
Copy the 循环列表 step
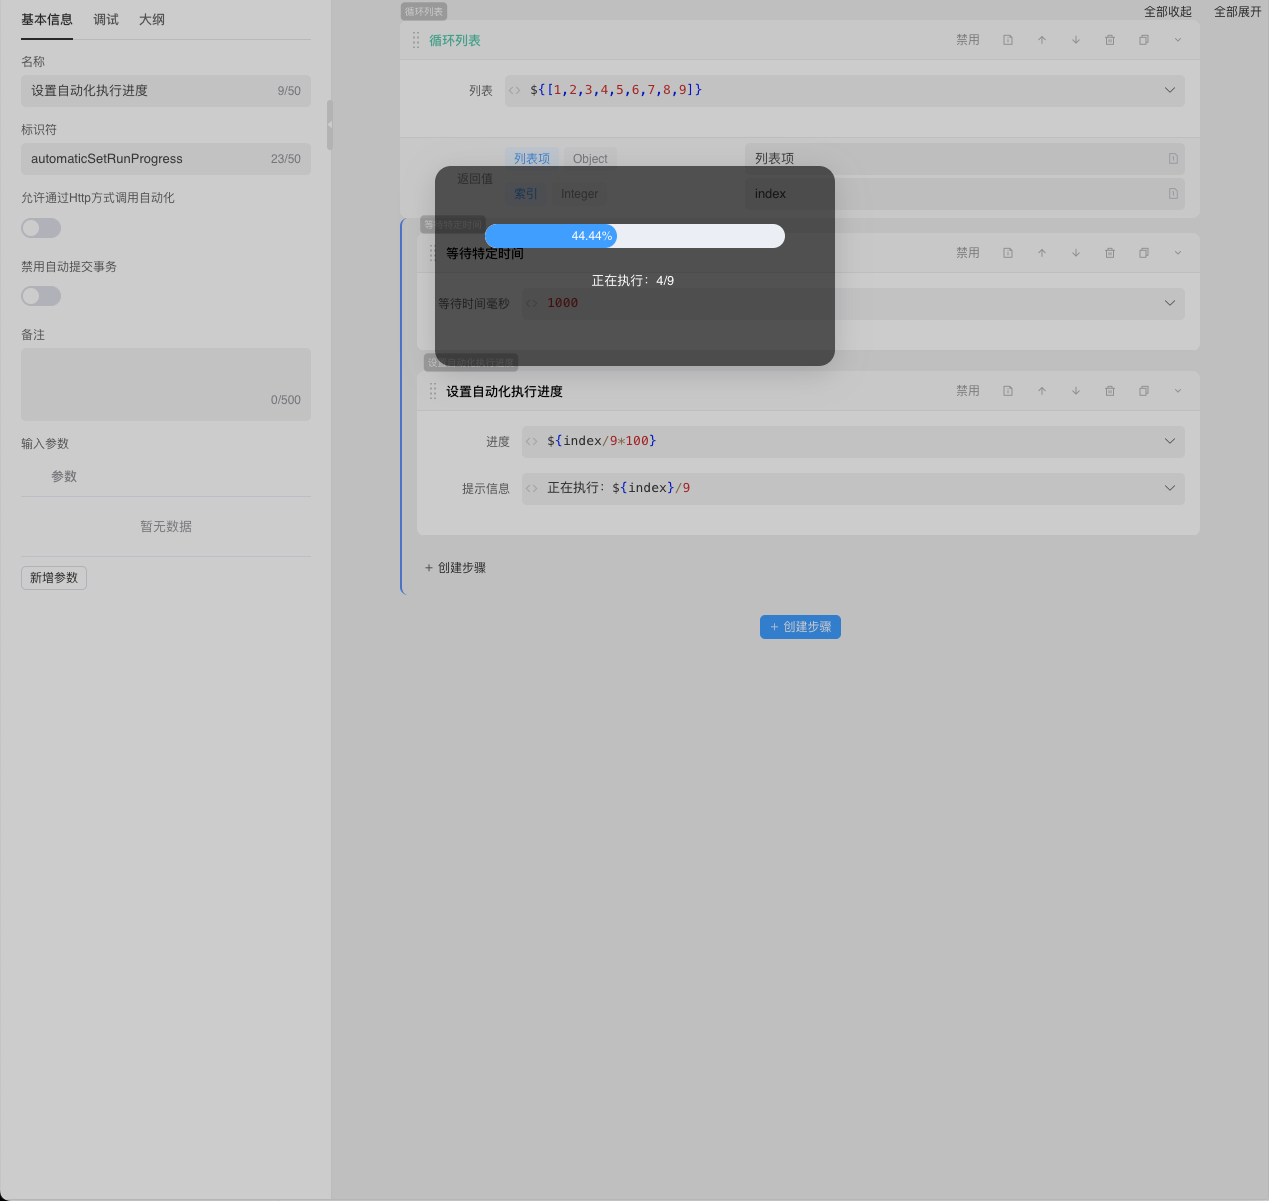[1144, 40]
